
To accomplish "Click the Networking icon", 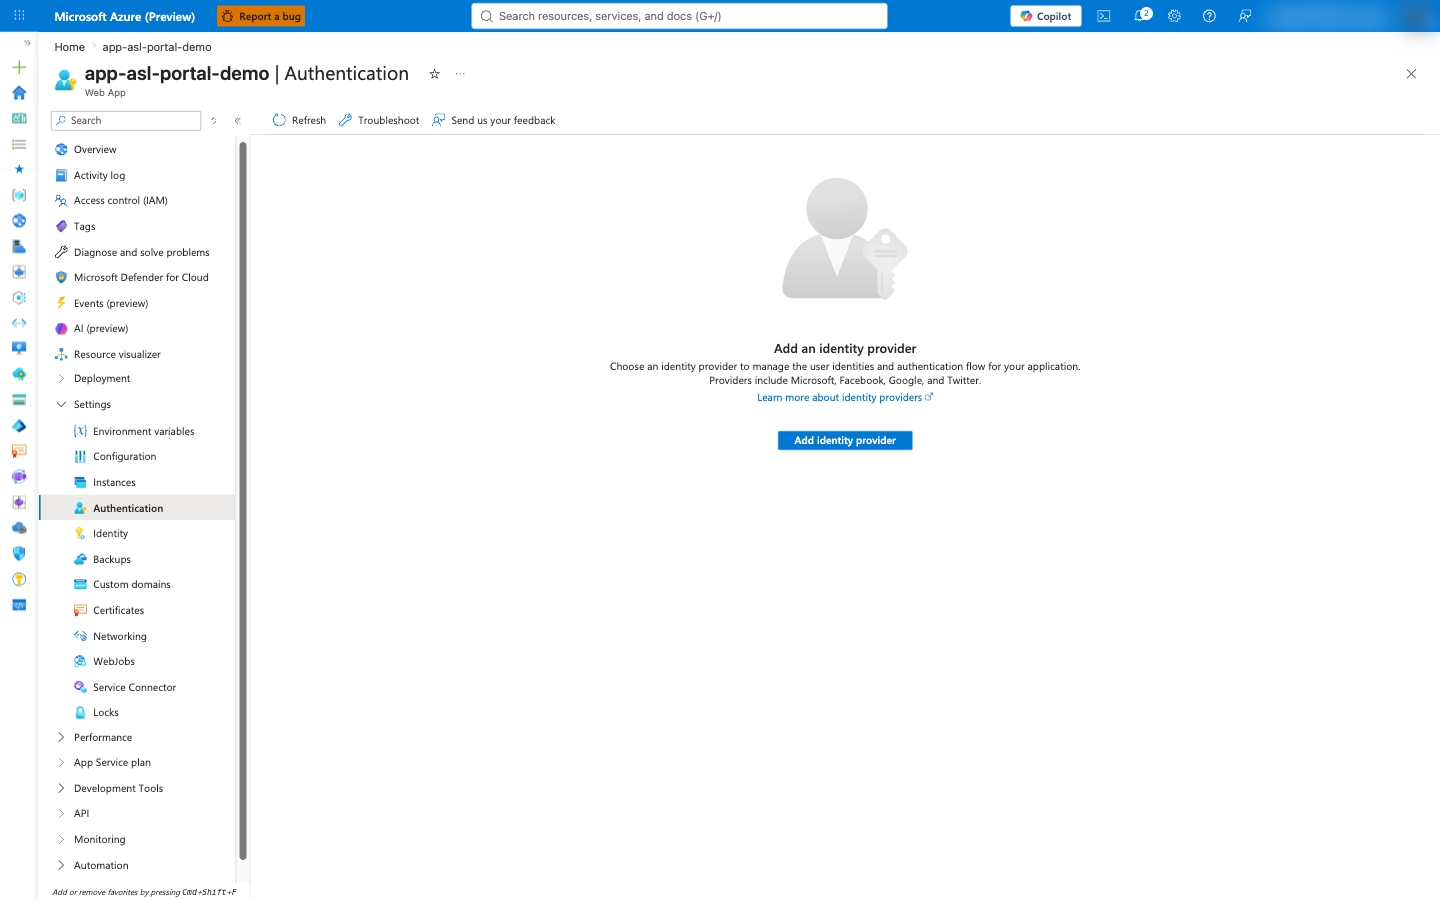I will tap(80, 636).
